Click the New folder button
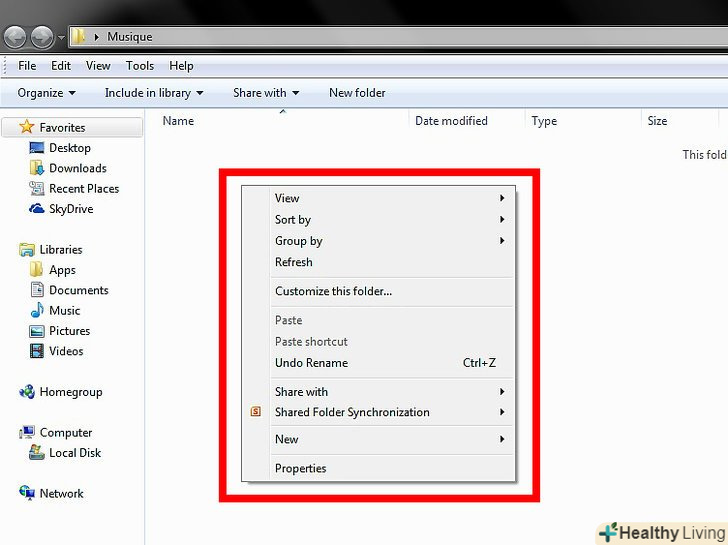728x545 pixels. pyautogui.click(x=357, y=93)
